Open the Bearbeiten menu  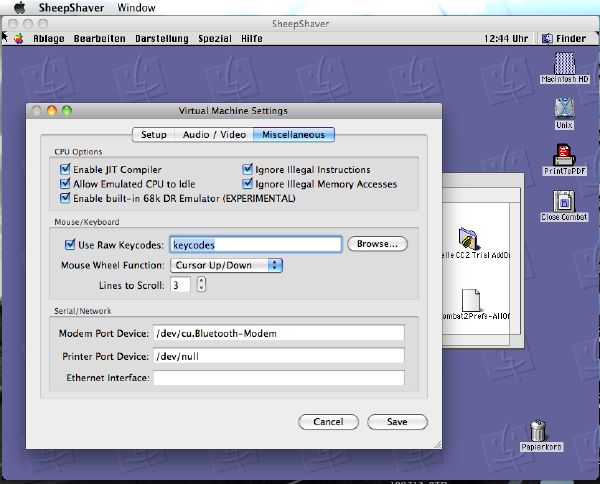99,39
